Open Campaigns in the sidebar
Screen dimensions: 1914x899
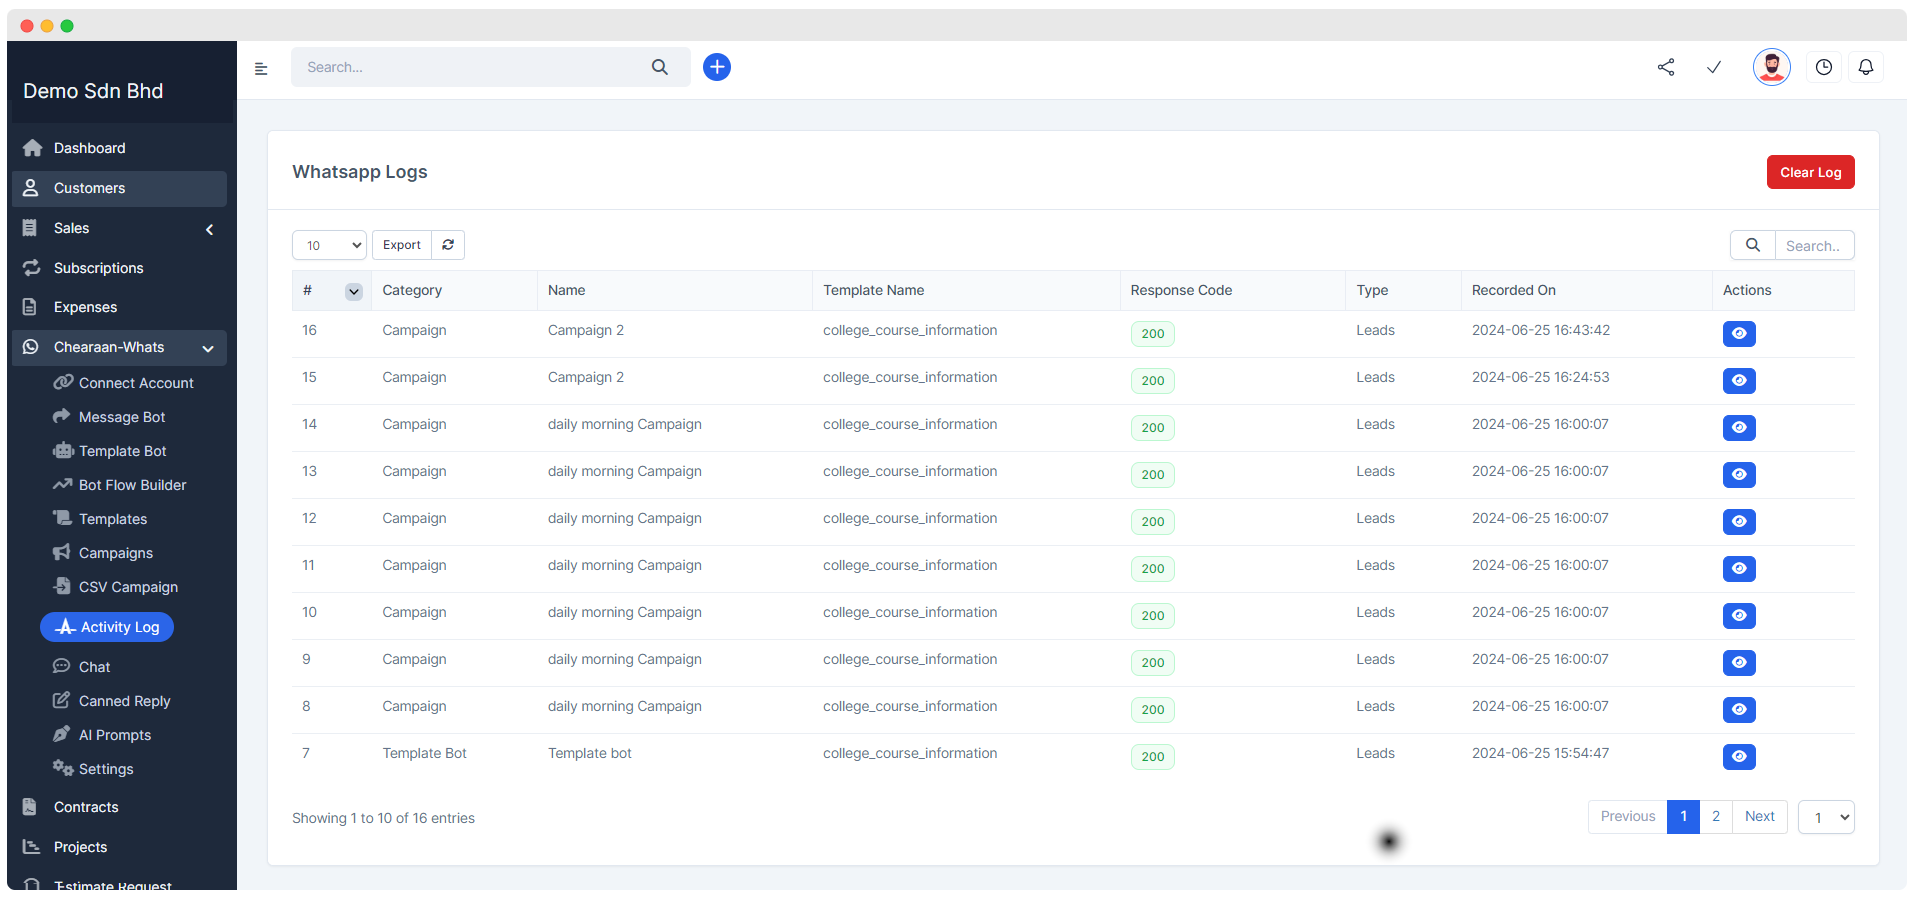116,553
